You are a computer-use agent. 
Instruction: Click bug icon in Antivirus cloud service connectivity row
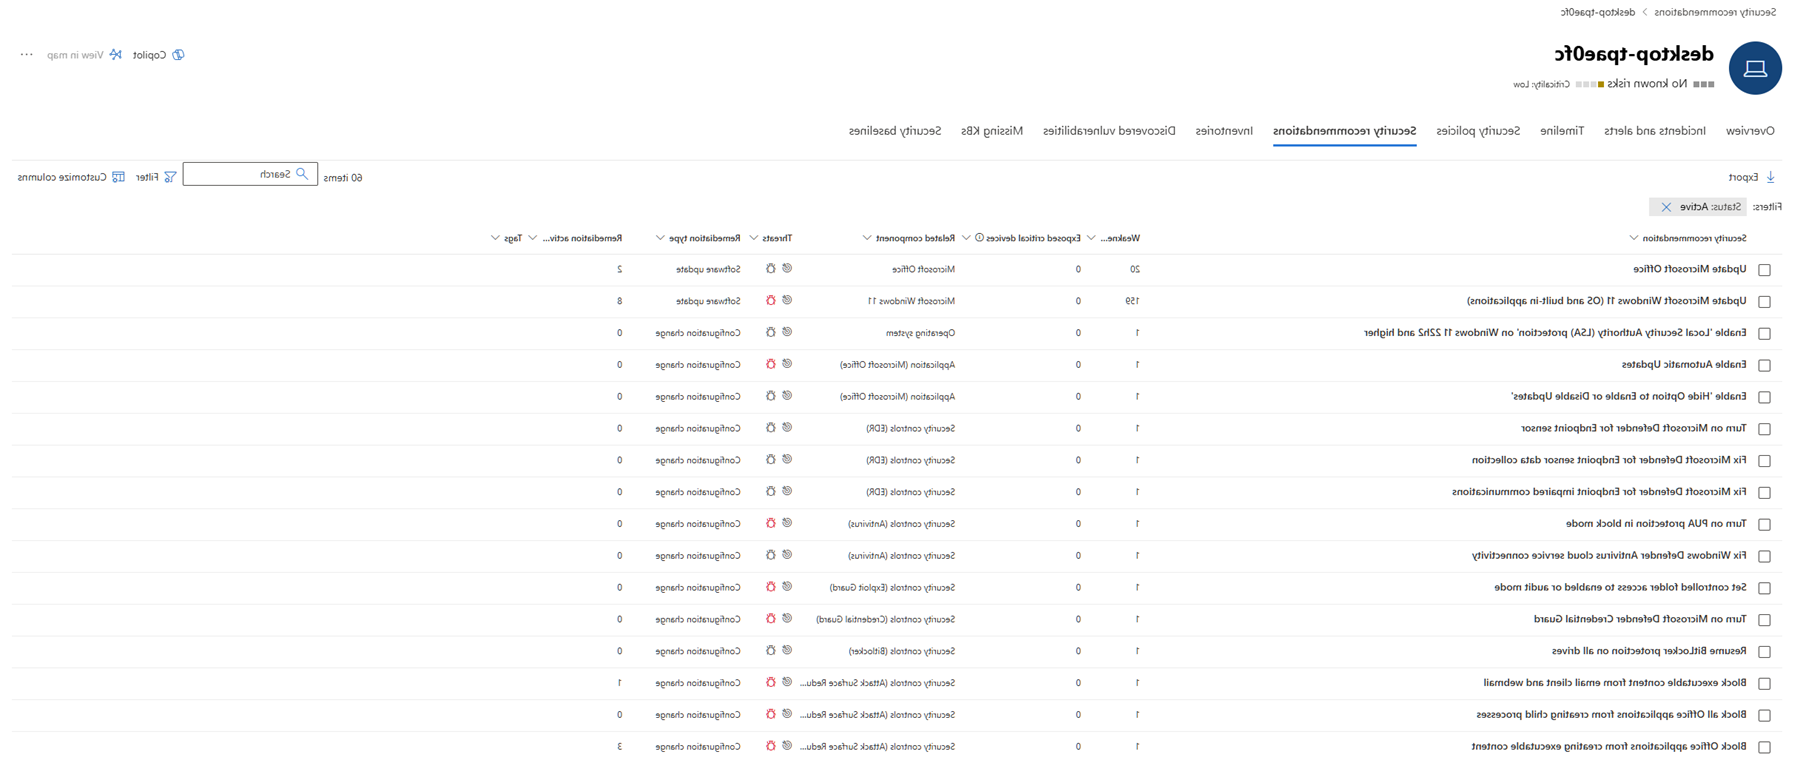point(770,556)
